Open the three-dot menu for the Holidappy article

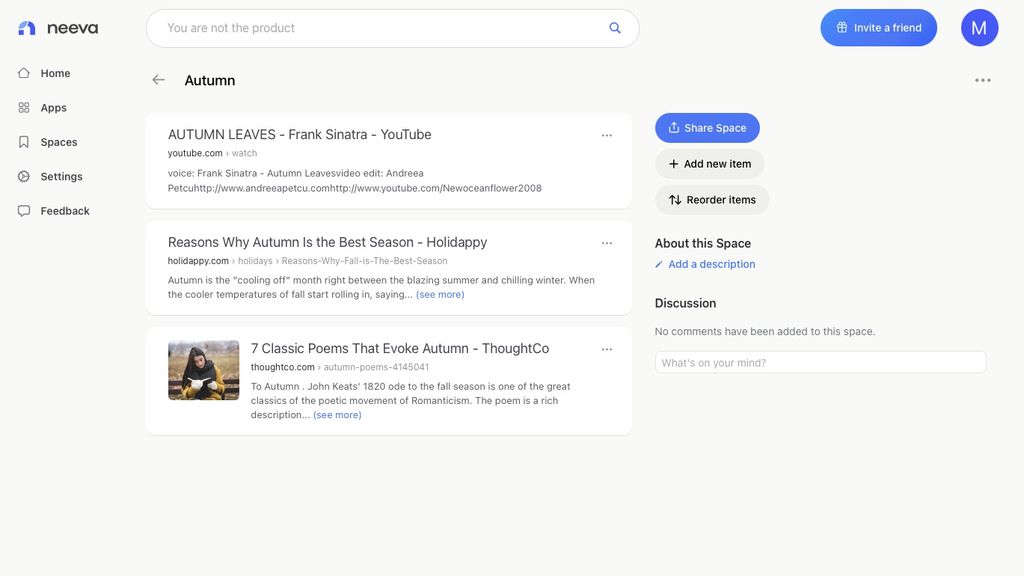click(x=607, y=243)
